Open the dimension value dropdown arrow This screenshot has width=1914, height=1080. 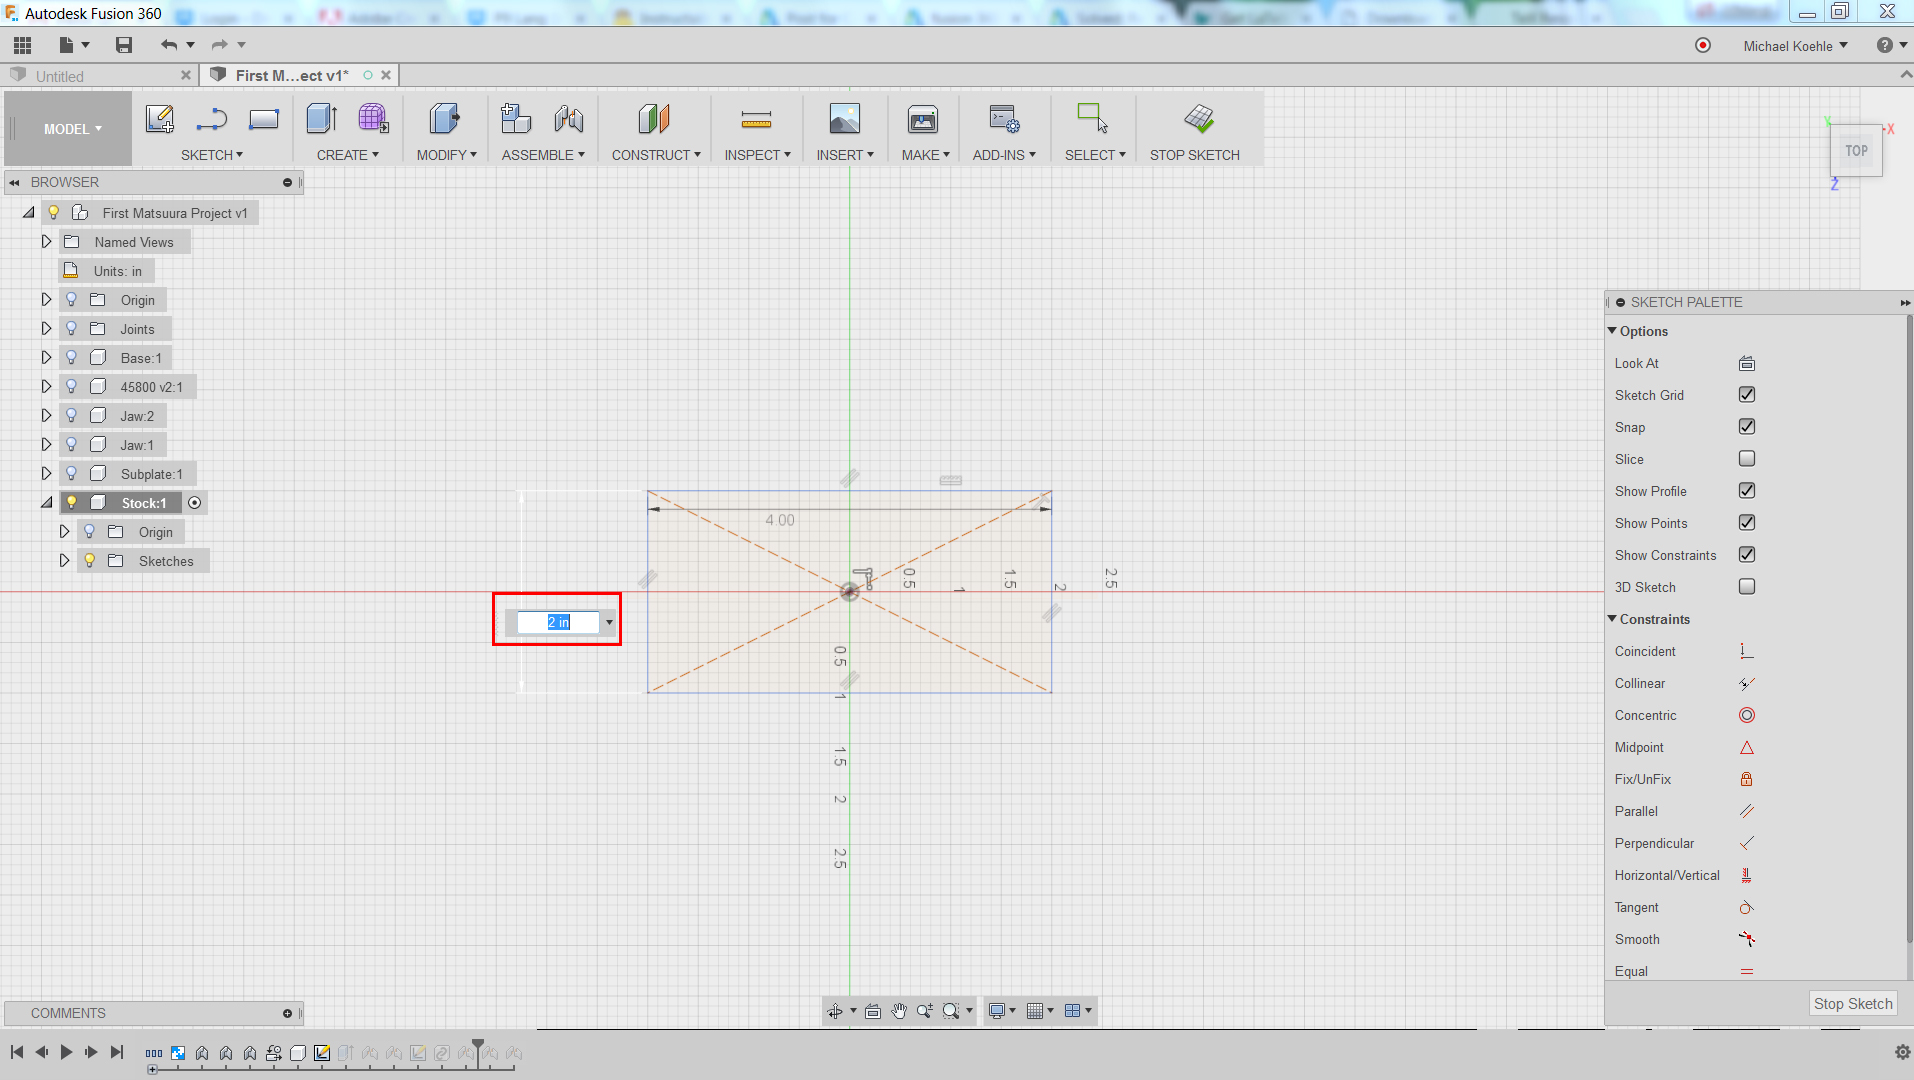(609, 622)
